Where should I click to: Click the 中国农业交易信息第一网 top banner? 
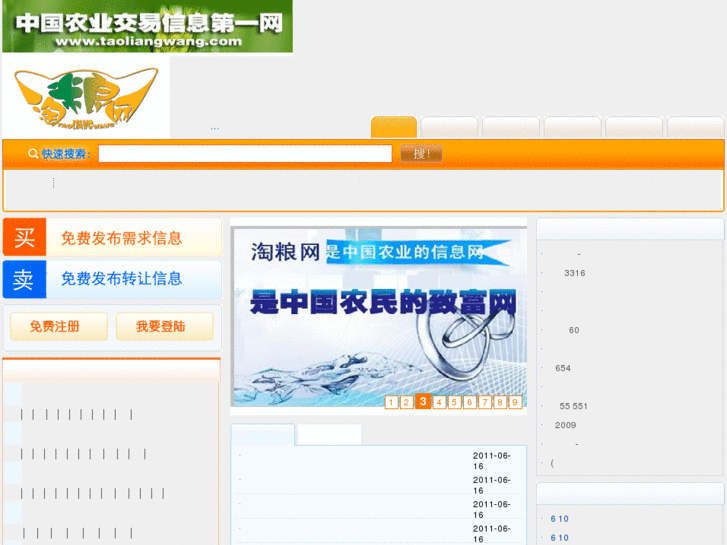[147, 26]
